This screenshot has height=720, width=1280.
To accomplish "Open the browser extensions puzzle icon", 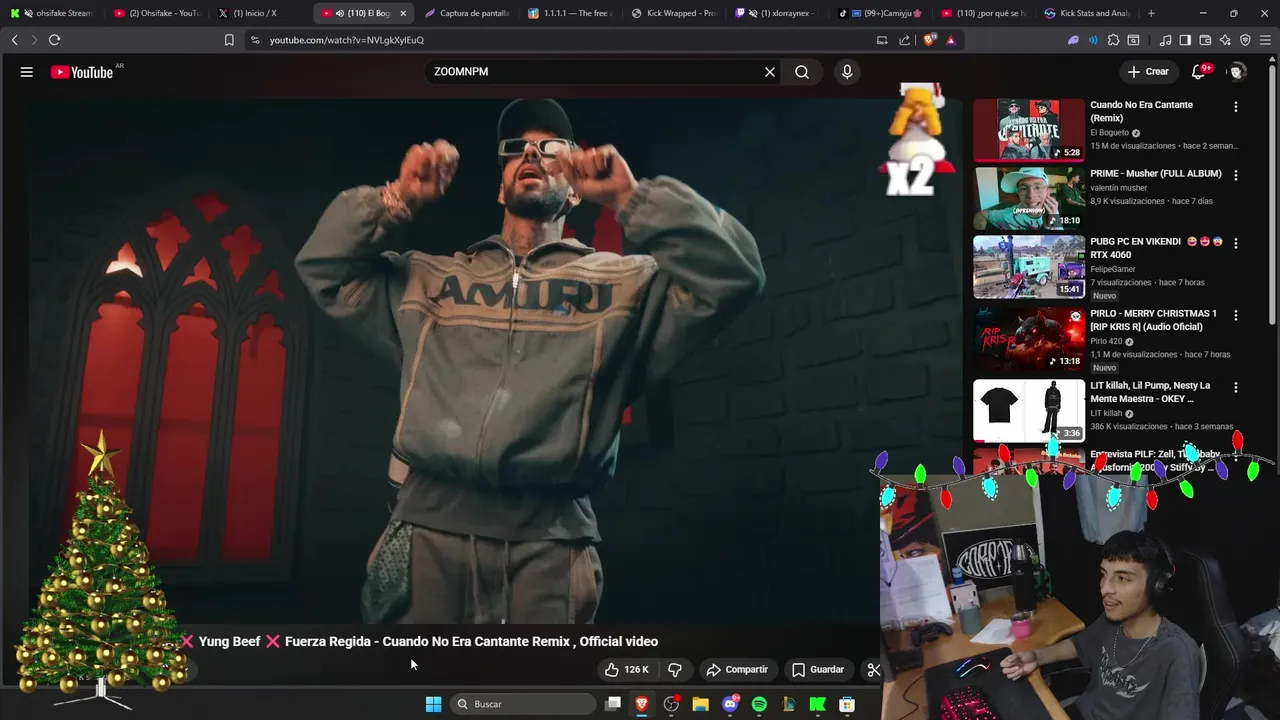I will (x=1113, y=40).
